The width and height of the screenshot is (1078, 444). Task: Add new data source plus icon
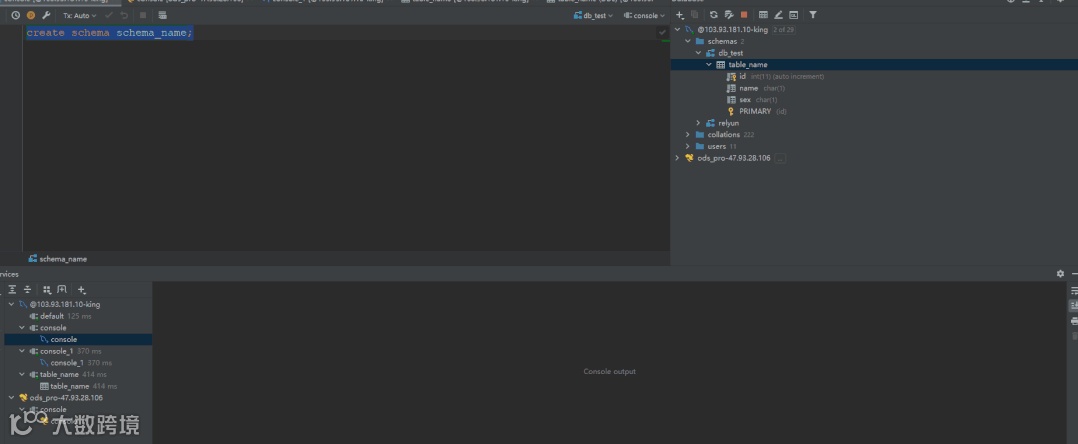pyautogui.click(x=680, y=14)
